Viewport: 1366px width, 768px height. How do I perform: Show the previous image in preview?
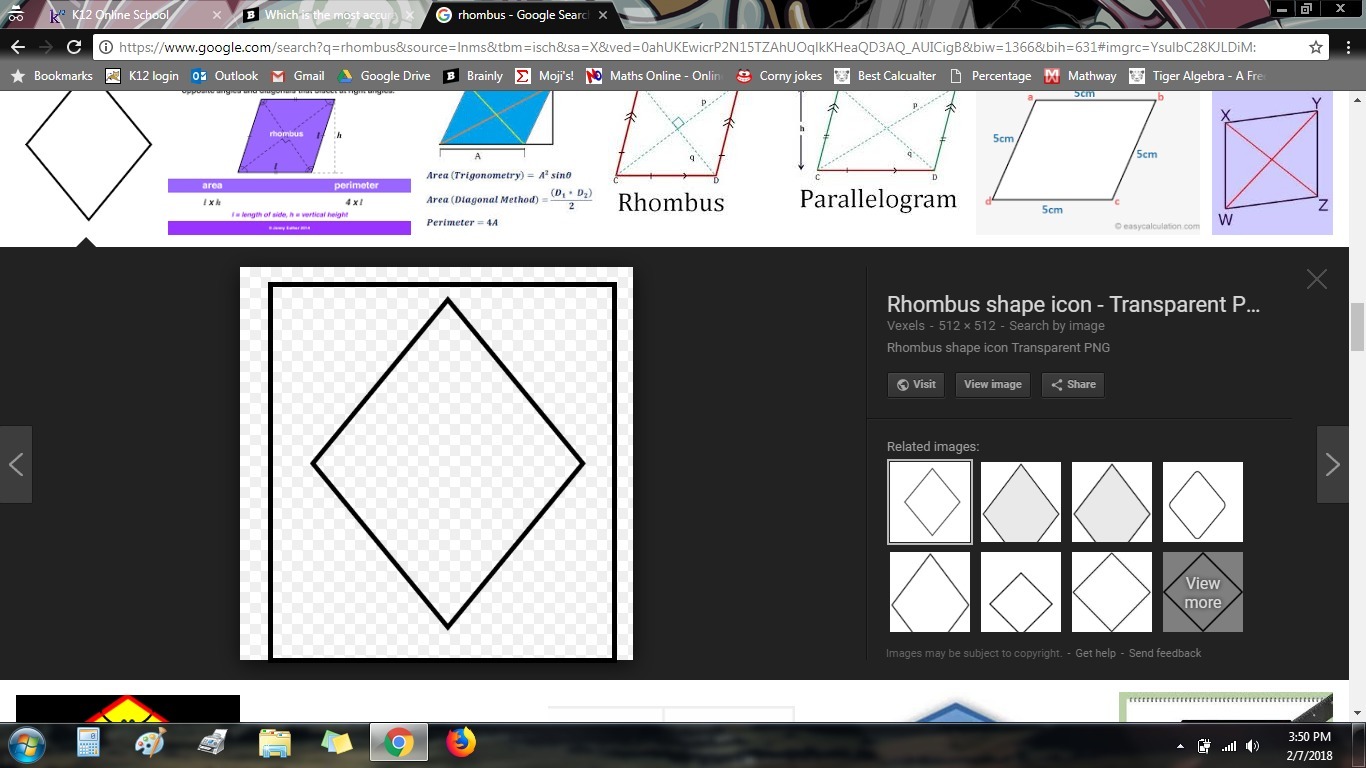[x=16, y=464]
